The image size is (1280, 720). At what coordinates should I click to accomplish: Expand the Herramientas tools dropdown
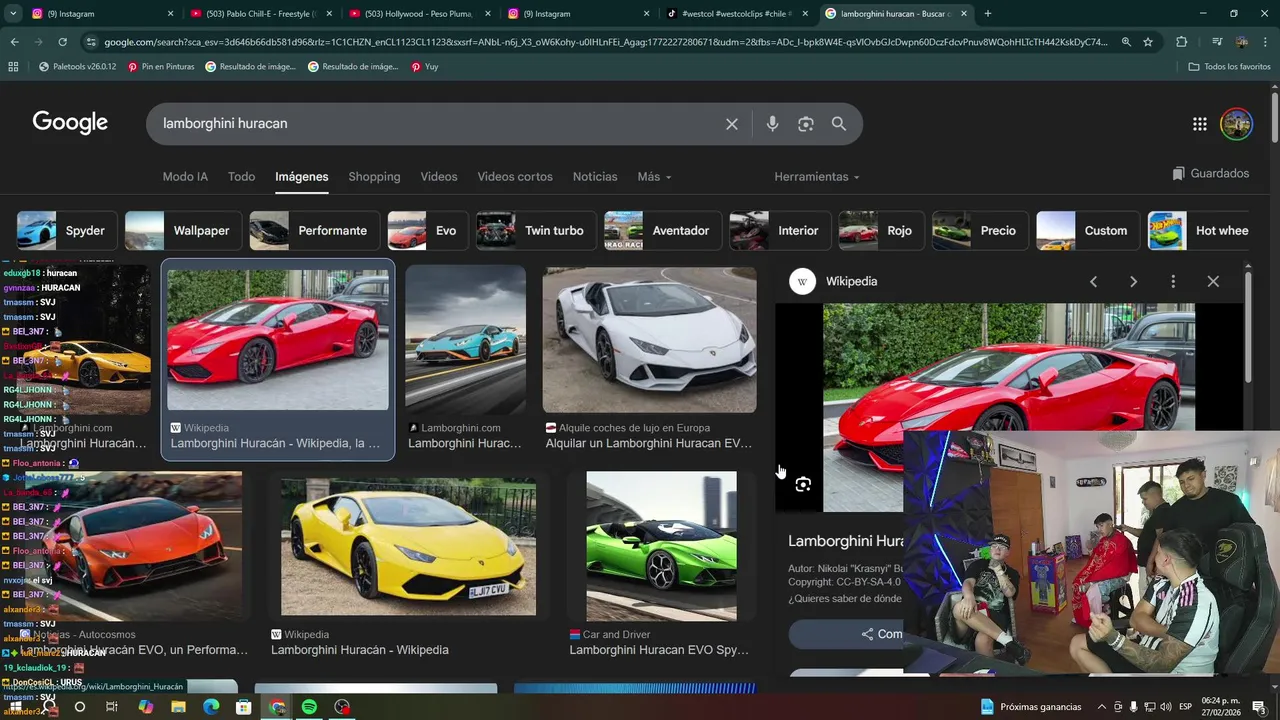coord(817,177)
